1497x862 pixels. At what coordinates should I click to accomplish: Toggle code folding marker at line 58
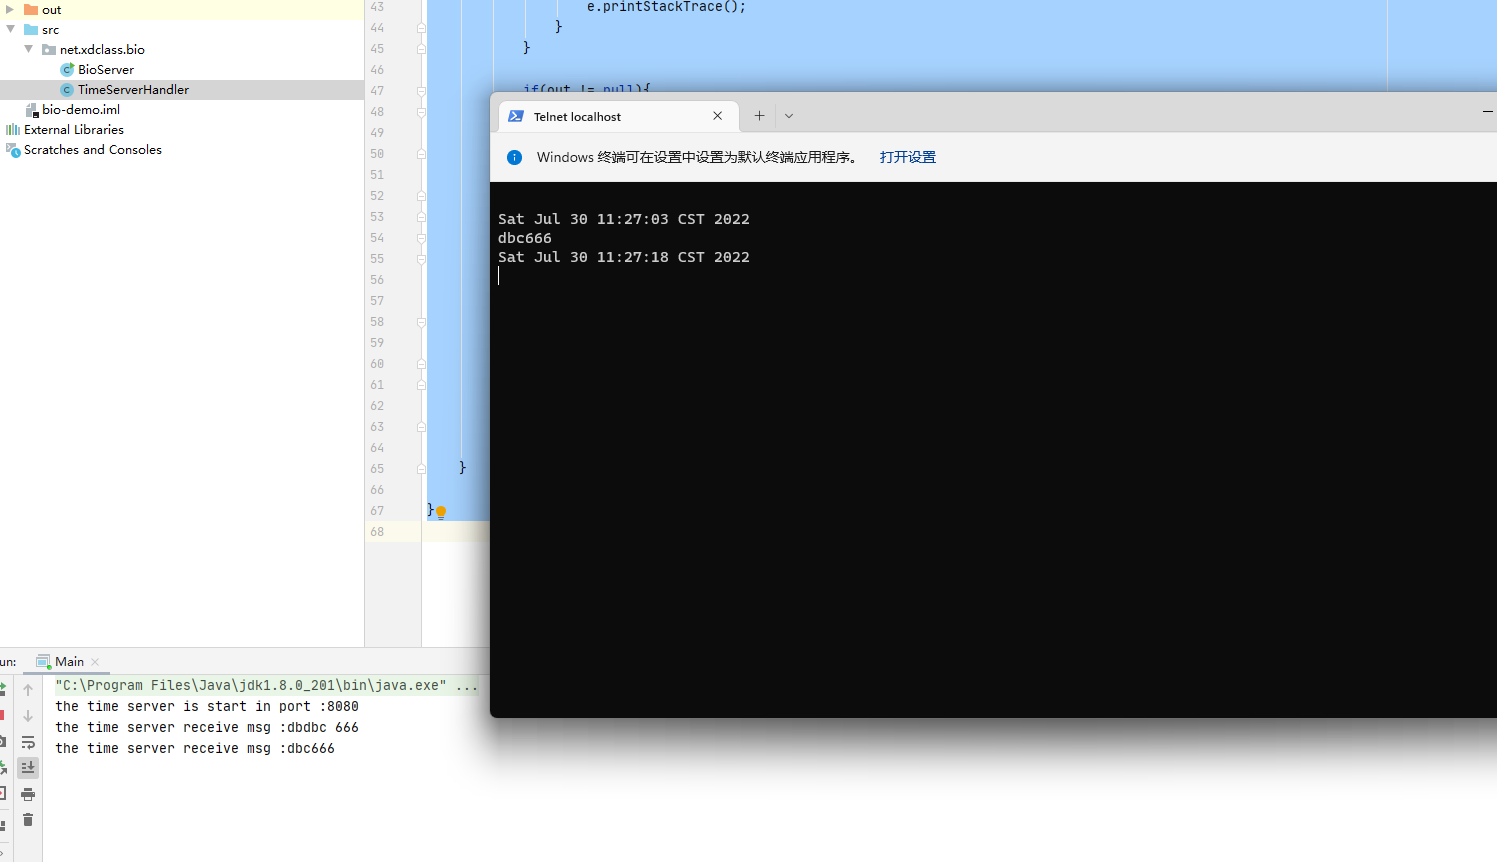click(x=421, y=322)
